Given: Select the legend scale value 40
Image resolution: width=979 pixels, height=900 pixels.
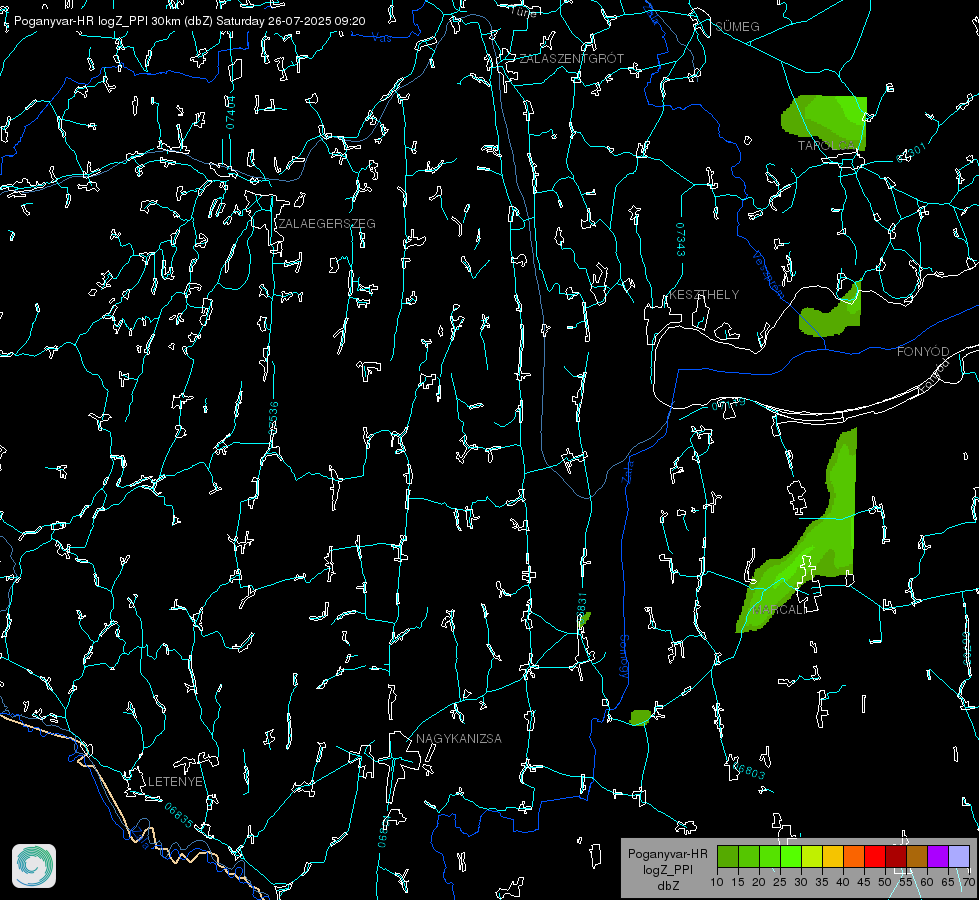Looking at the screenshot, I should pos(843,882).
